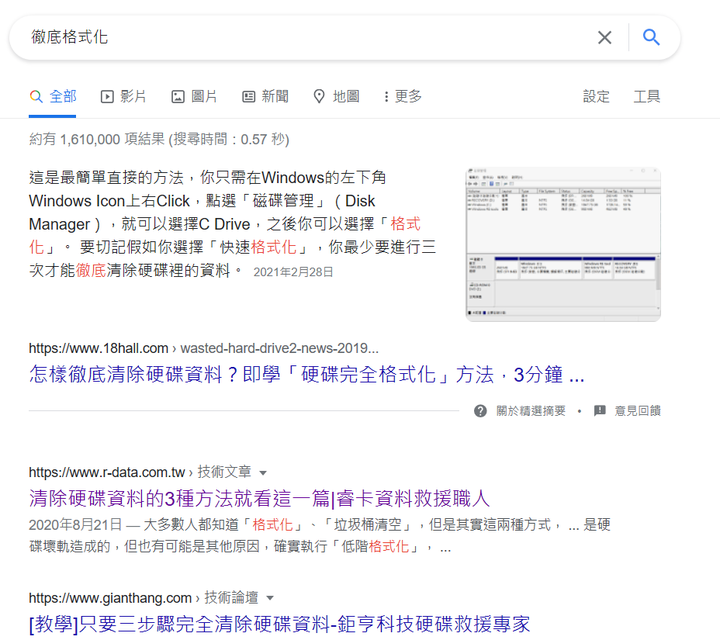This screenshot has height=640, width=720.
Task: Select the 全部 tab
Action: point(52,96)
